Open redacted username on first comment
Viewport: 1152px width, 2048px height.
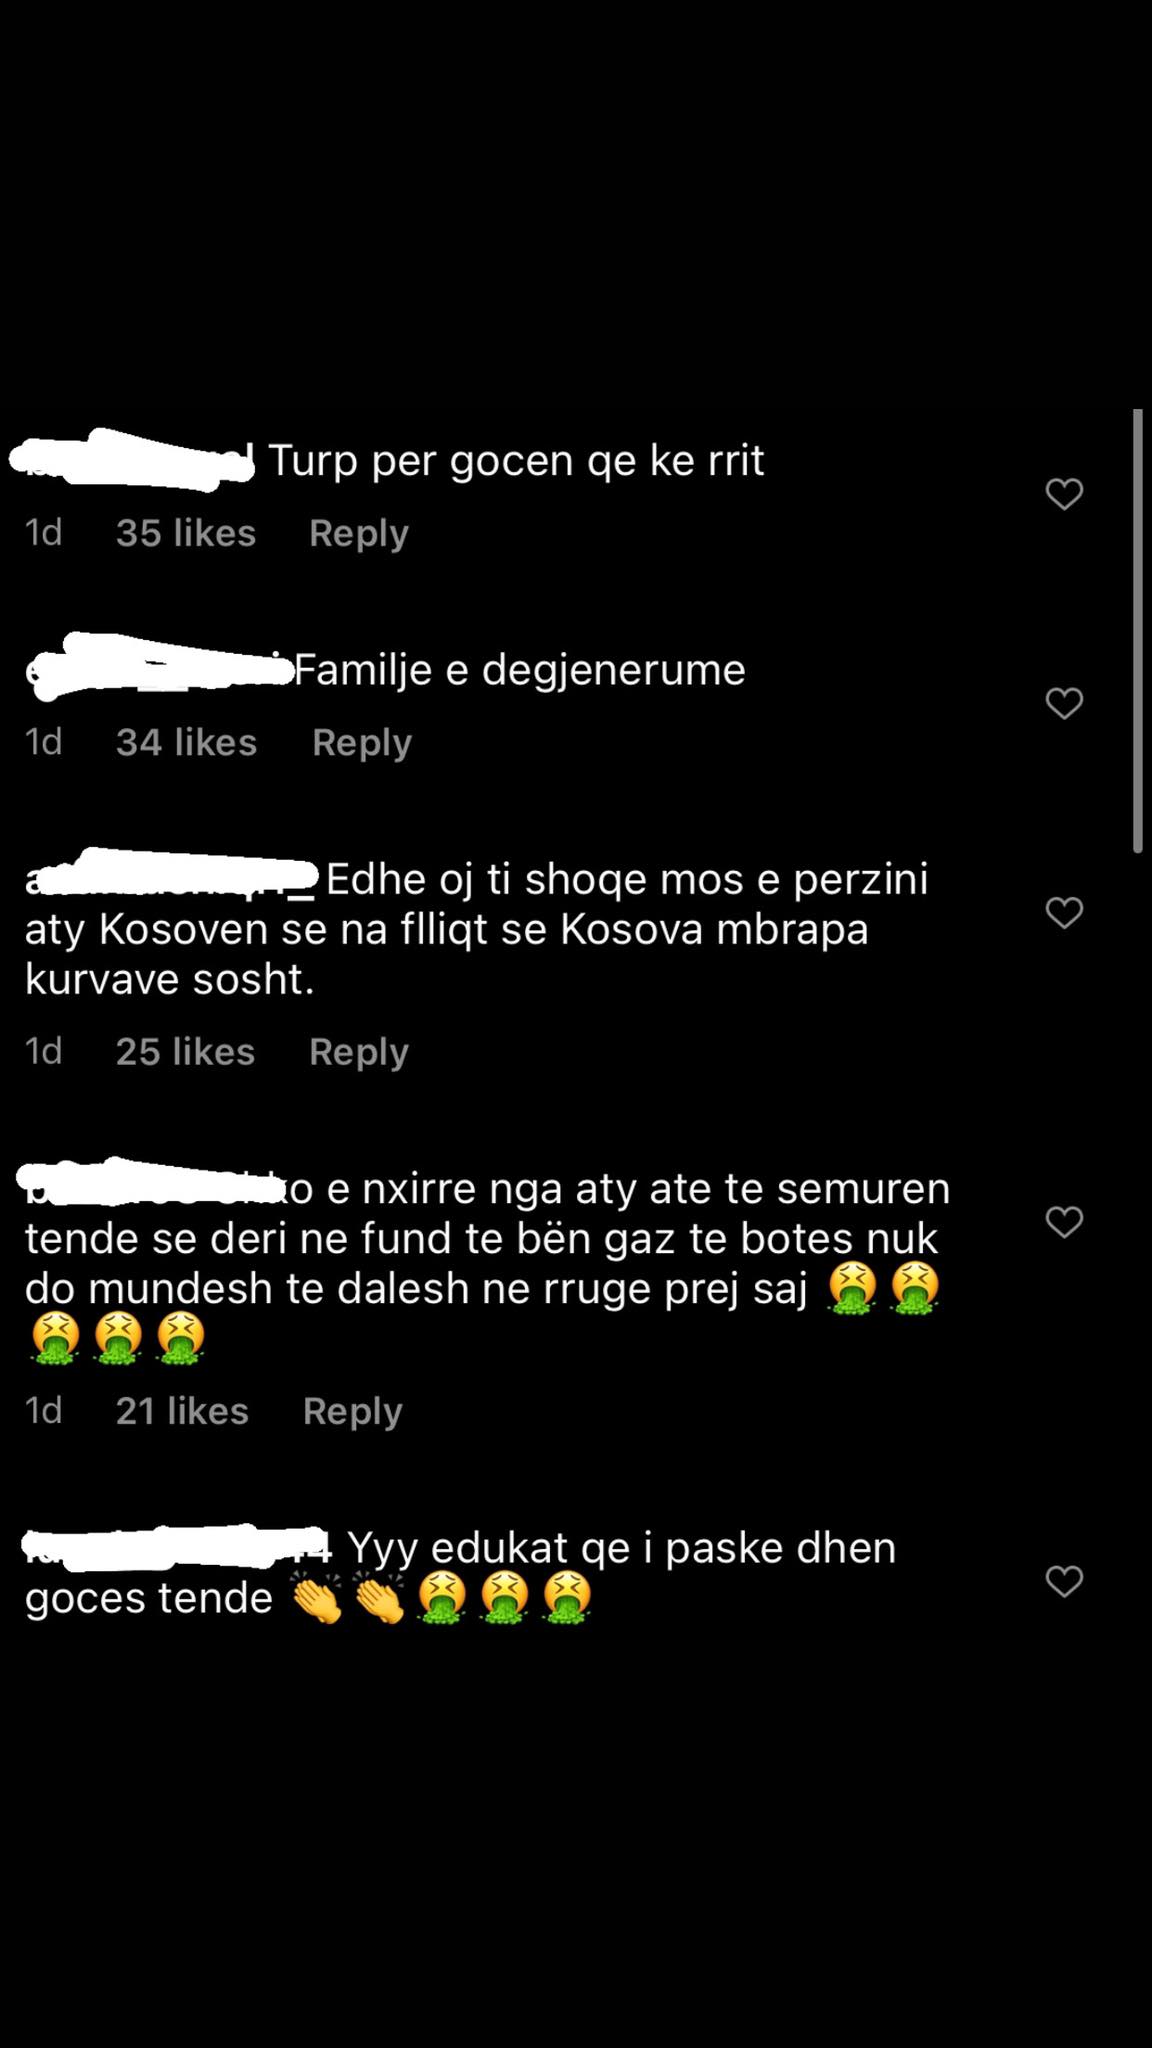pyautogui.click(x=132, y=460)
